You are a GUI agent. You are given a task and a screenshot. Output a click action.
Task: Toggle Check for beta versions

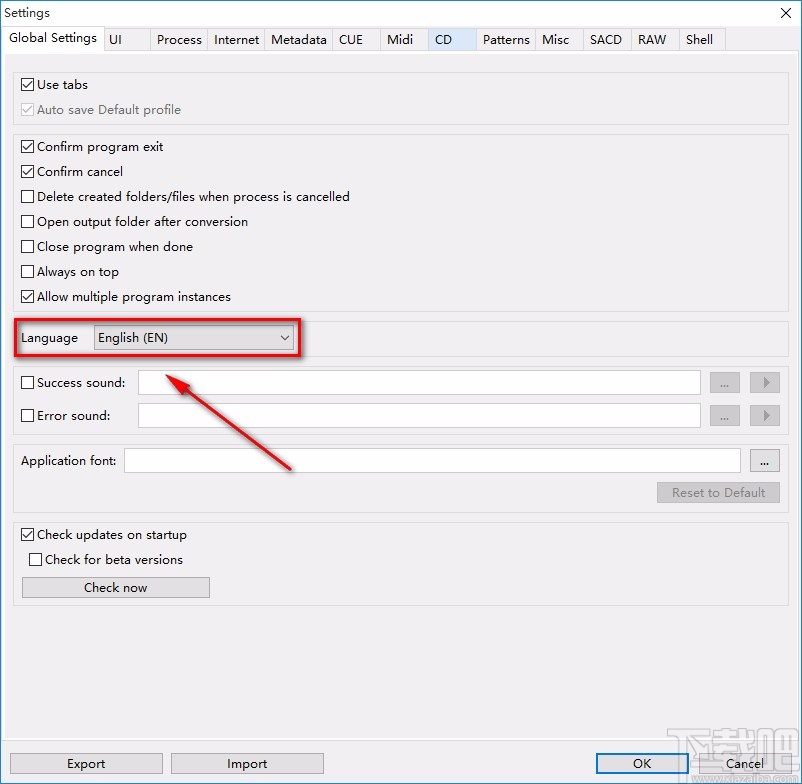pos(36,560)
